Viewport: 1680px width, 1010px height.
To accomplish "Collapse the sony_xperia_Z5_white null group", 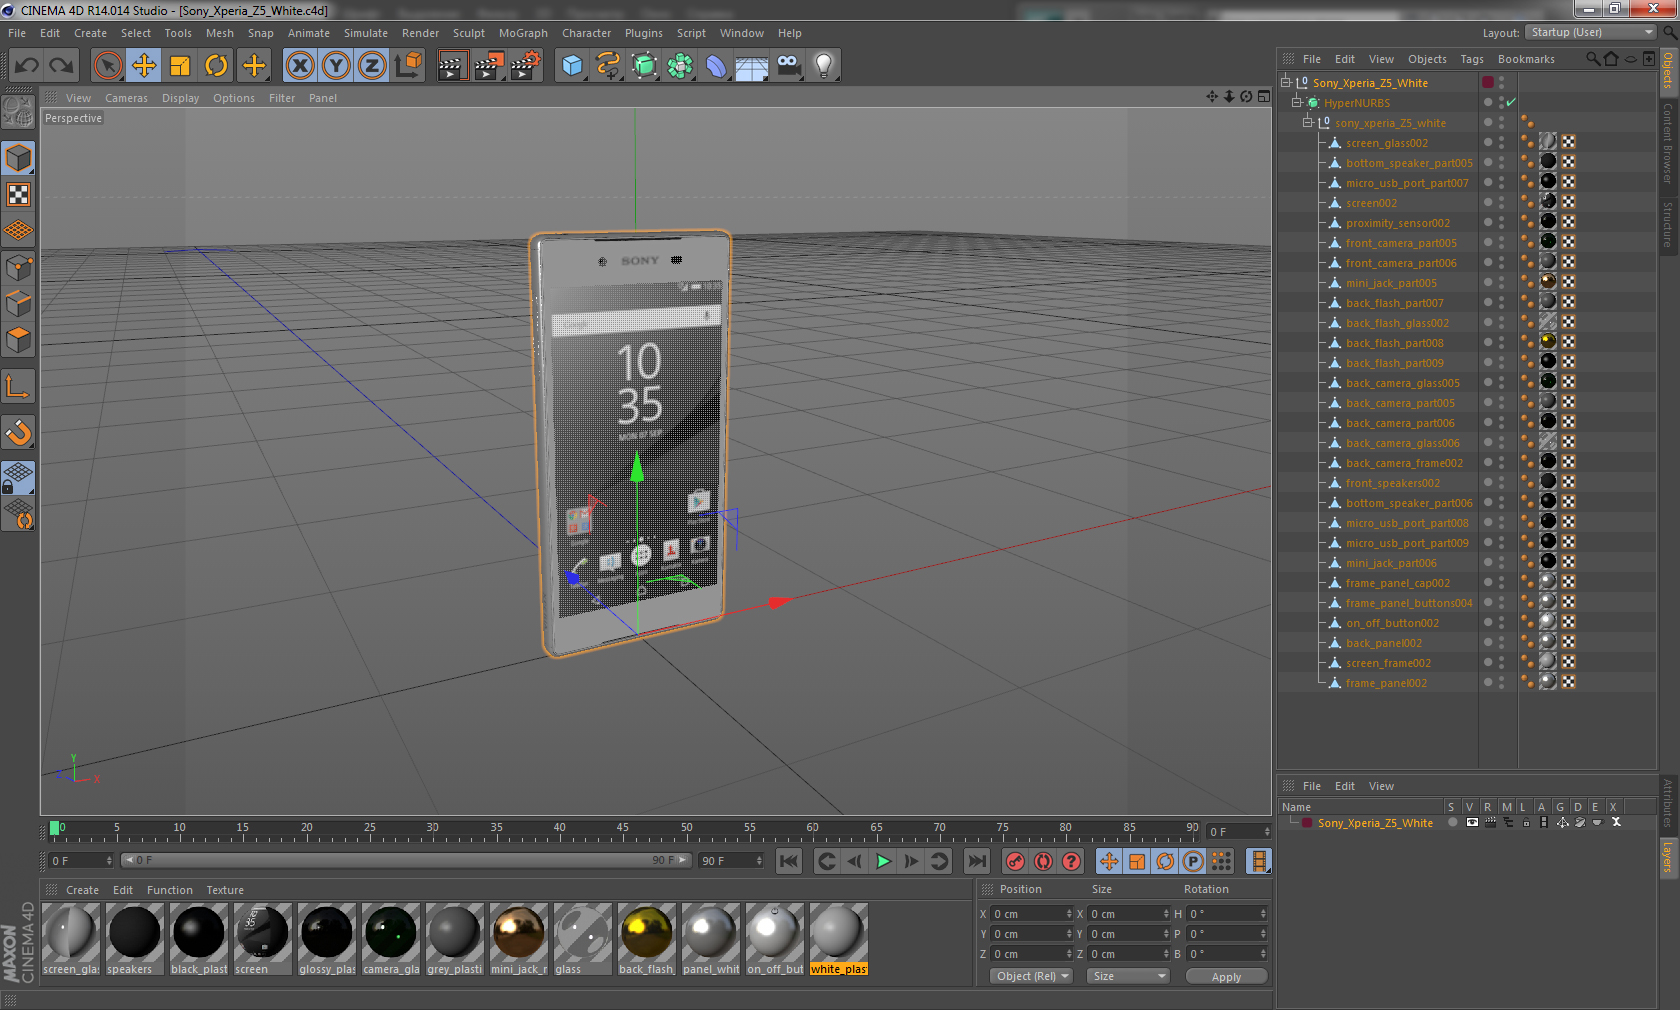I will tap(1307, 123).
